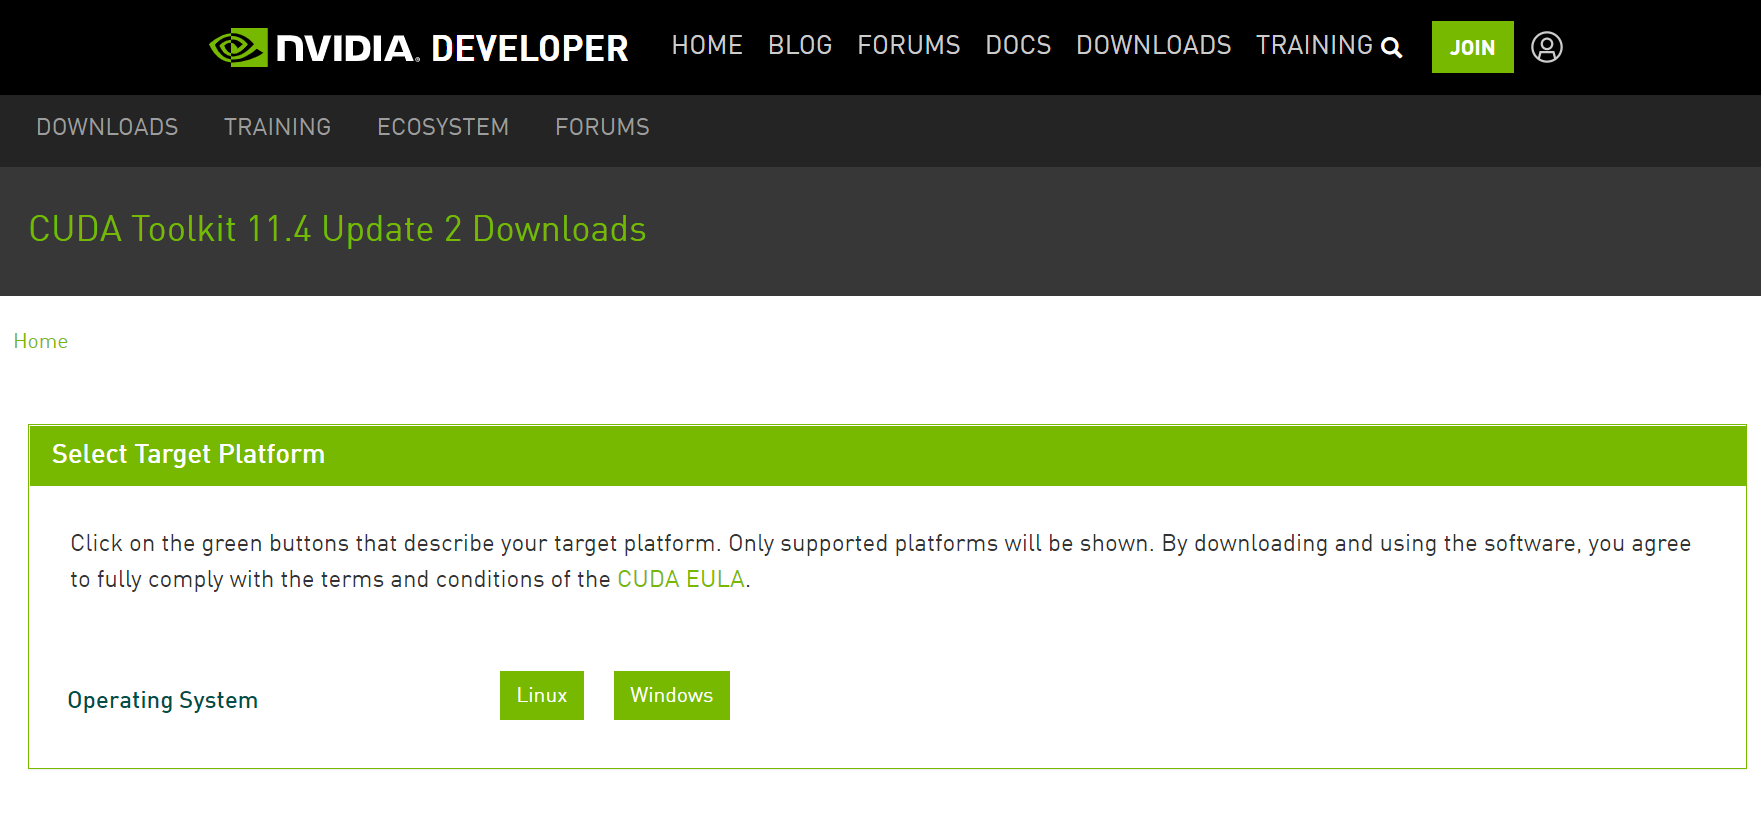Open the user account profile icon
This screenshot has width=1761, height=825.
pos(1546,47)
